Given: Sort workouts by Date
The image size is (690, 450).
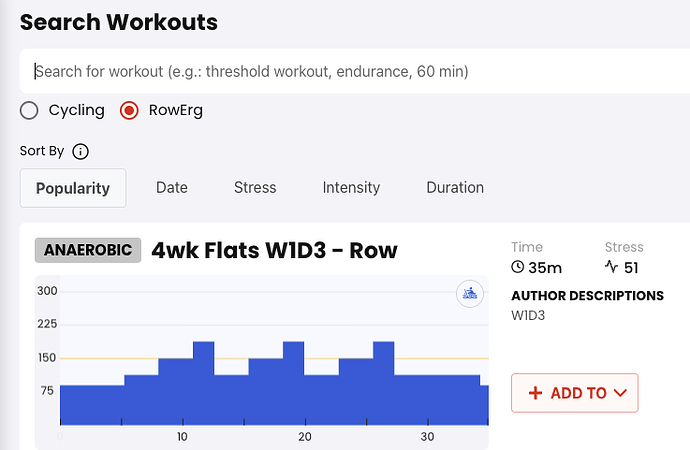Looking at the screenshot, I should point(172,188).
